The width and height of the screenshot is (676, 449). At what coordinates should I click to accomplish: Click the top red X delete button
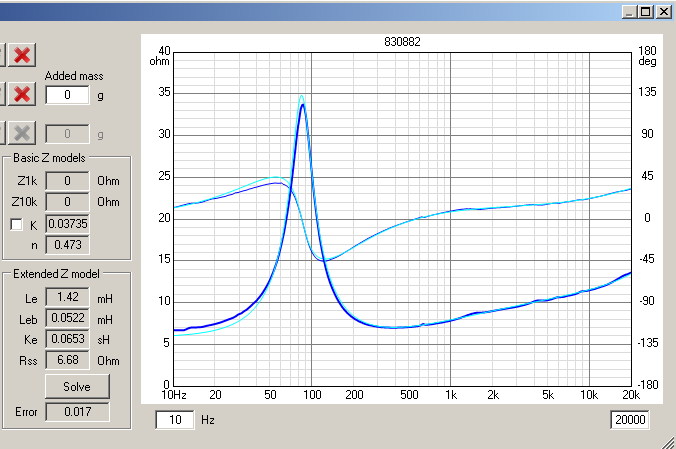[22, 55]
